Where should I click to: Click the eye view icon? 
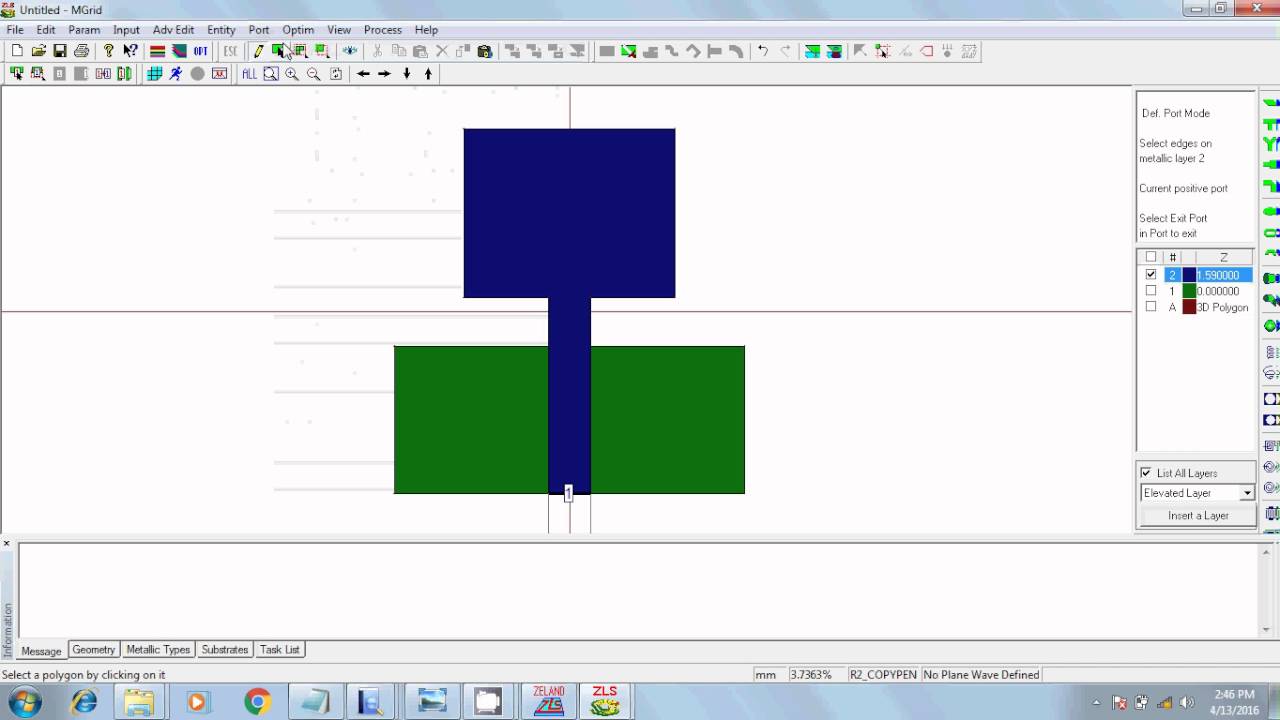350,51
